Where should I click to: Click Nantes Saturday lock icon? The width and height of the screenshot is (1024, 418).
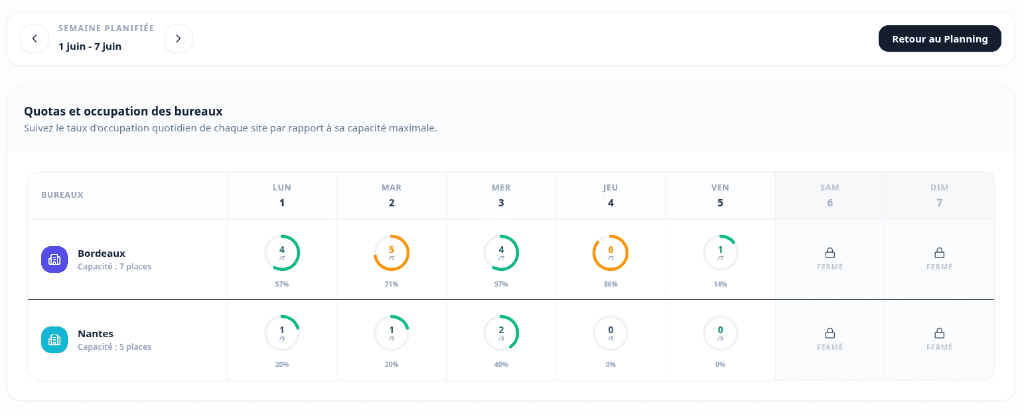click(829, 333)
